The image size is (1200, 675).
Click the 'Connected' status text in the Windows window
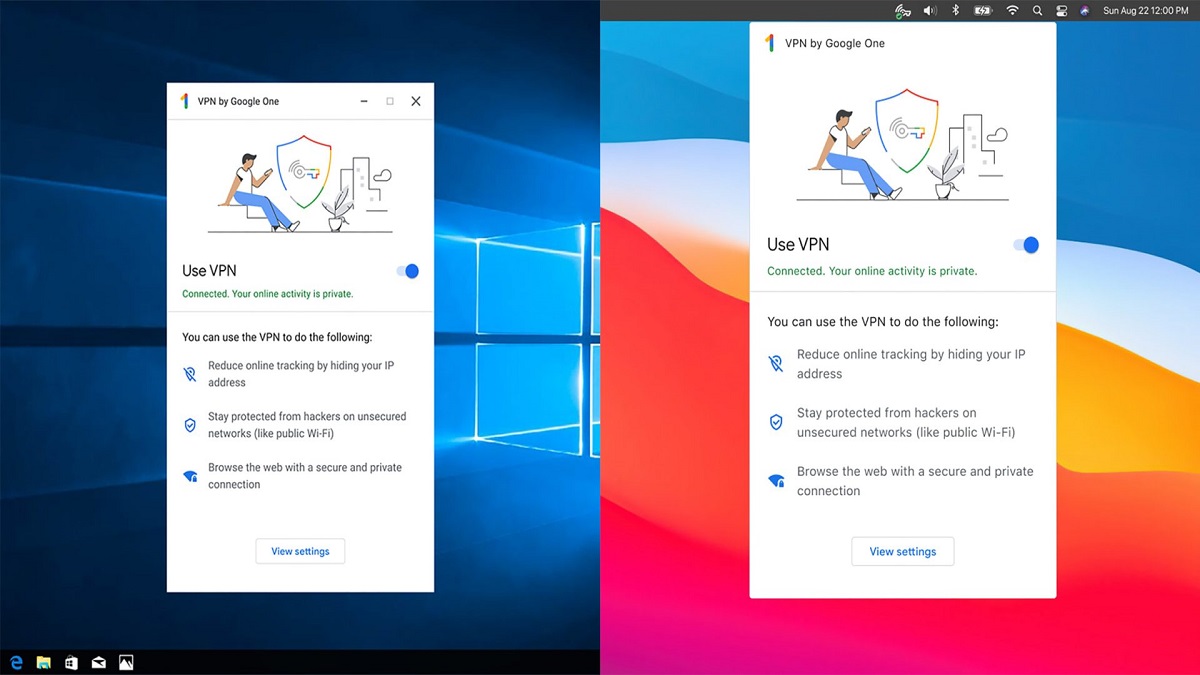[x=267, y=294]
